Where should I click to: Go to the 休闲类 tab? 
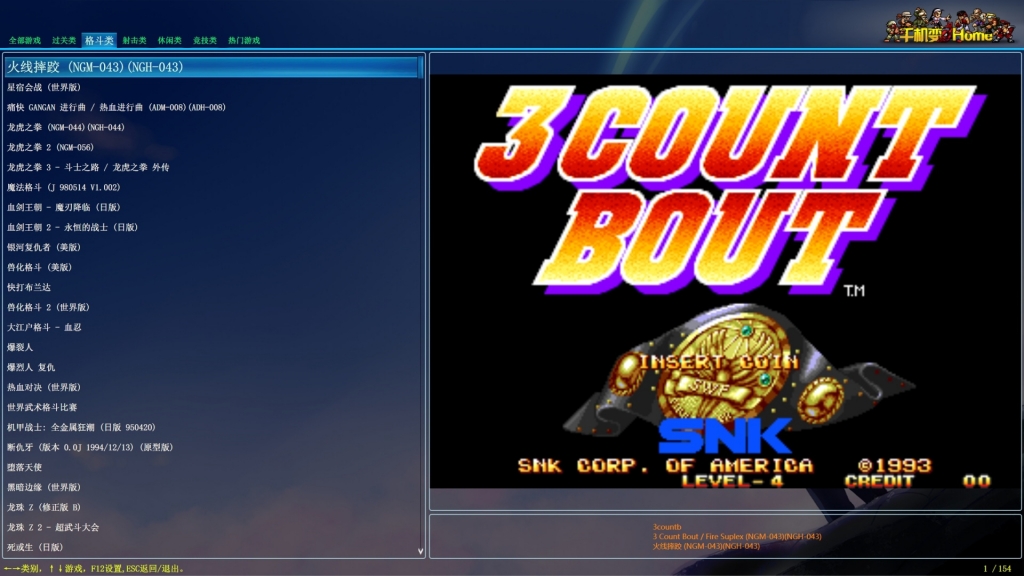[x=169, y=41]
